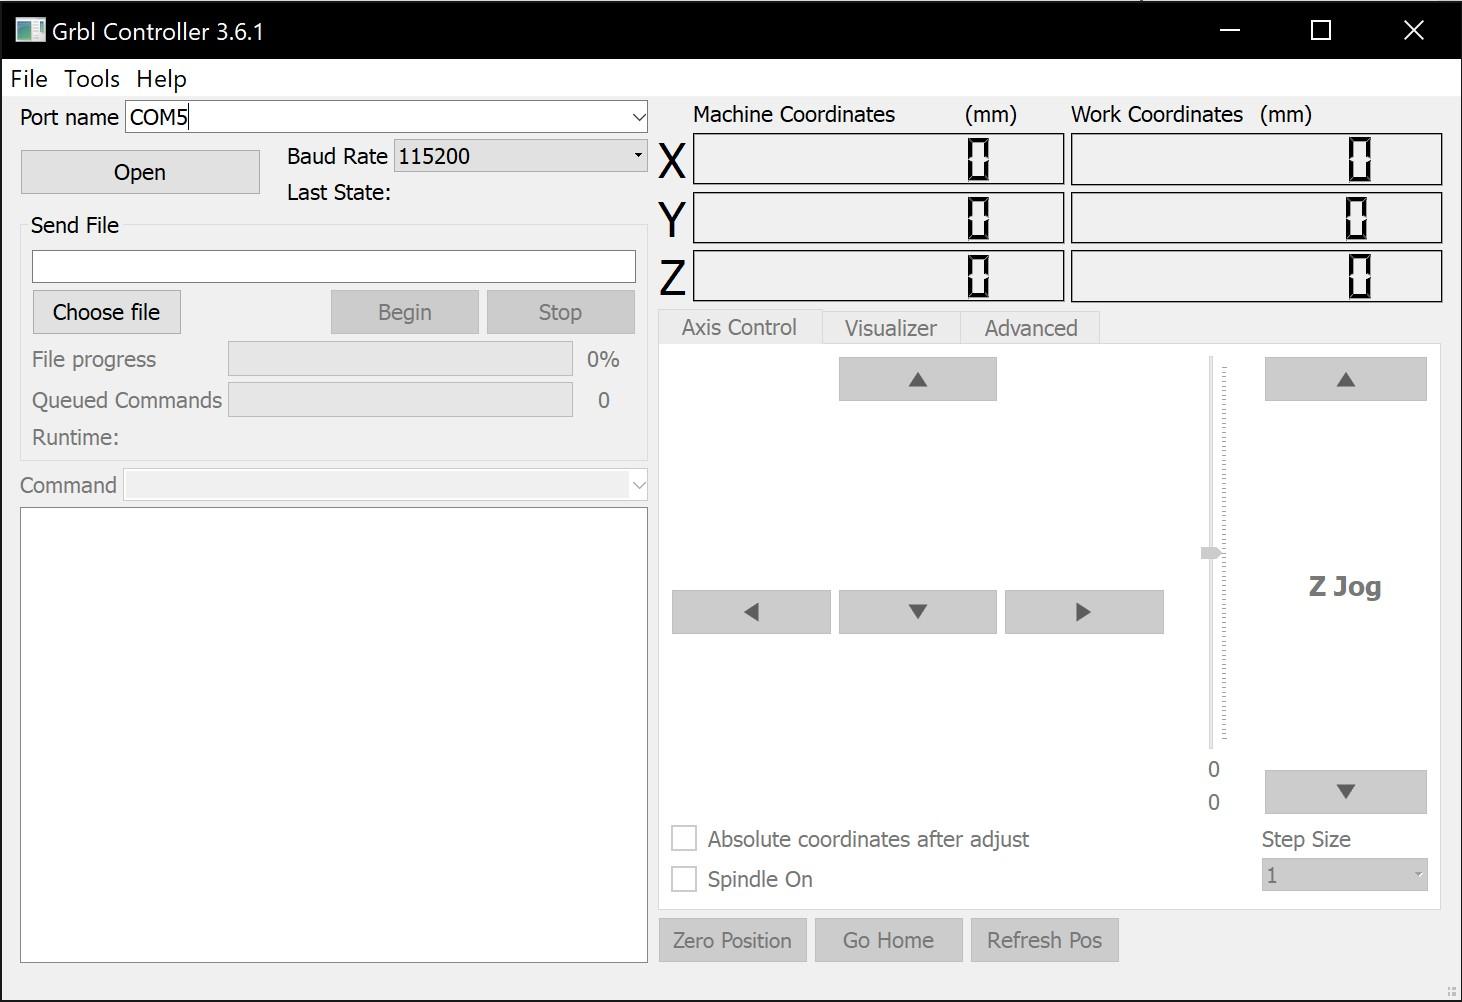Jog Y axis up arrow button
1462x1002 pixels.
[917, 379]
